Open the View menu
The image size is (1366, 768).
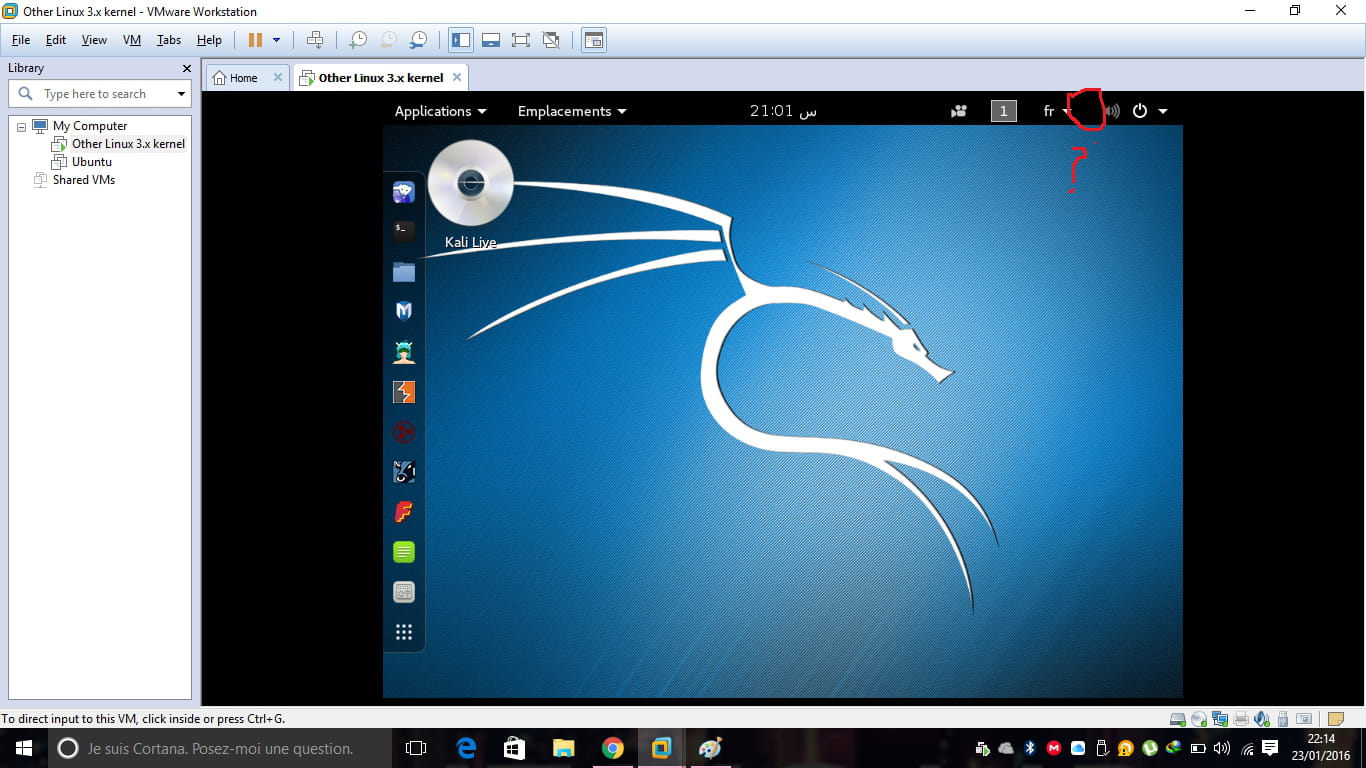click(94, 40)
